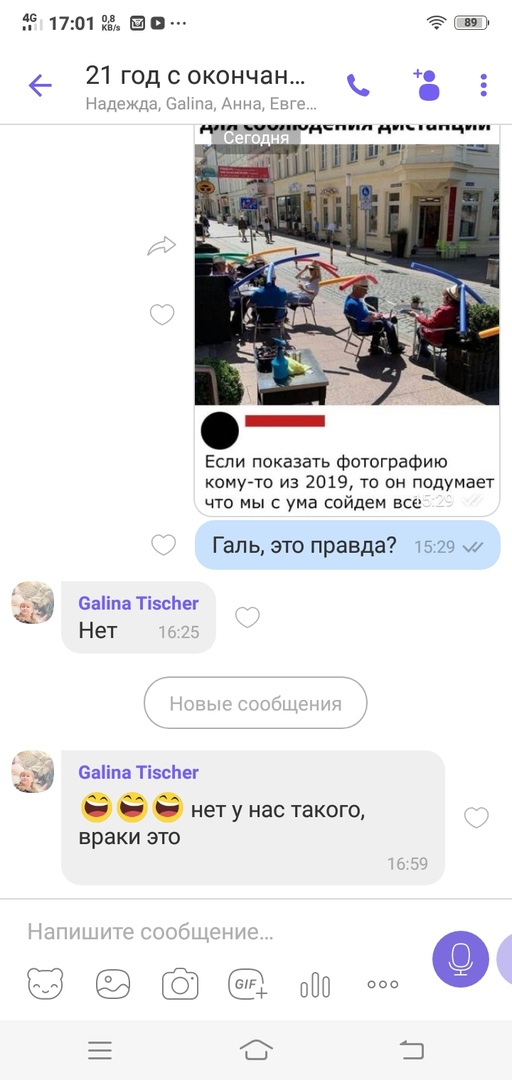This screenshot has height=1080, width=512.
Task: Tap the back arrow in the chat header
Action: click(x=40, y=85)
